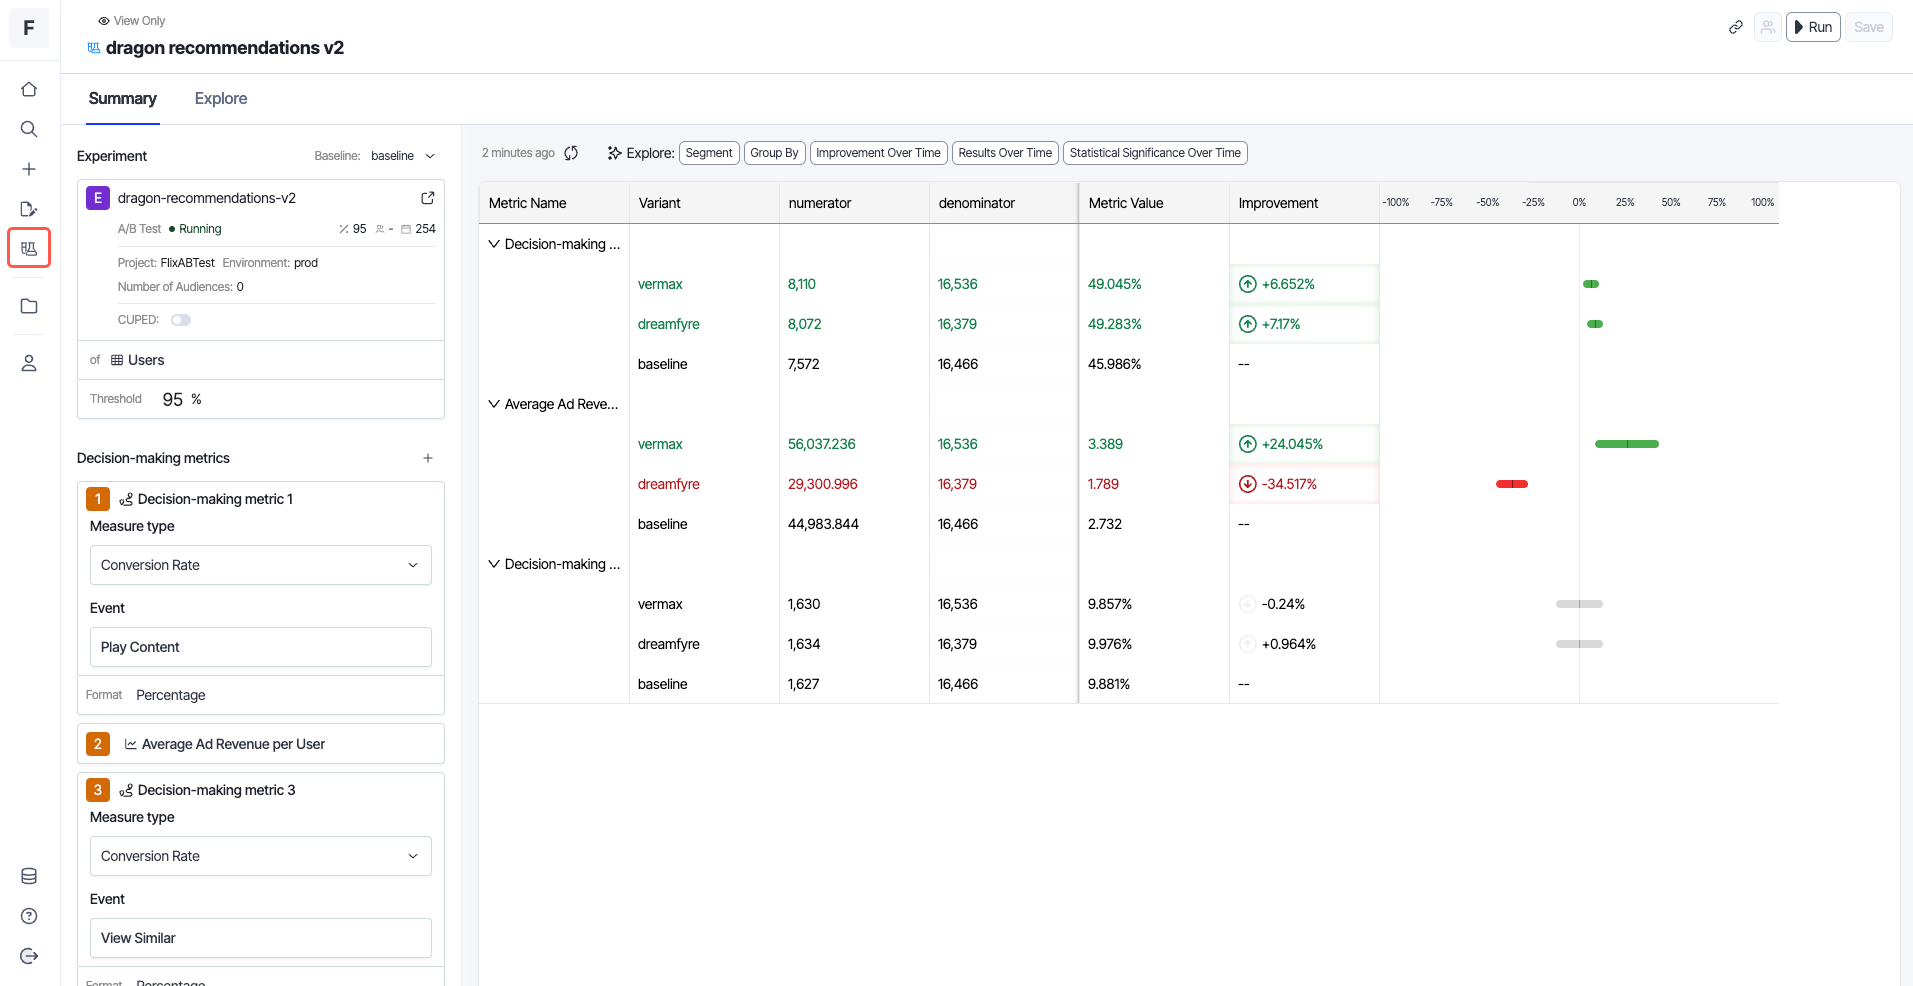The height and width of the screenshot is (986, 1913).
Task: Click the View Similar event field
Action: (x=261, y=938)
